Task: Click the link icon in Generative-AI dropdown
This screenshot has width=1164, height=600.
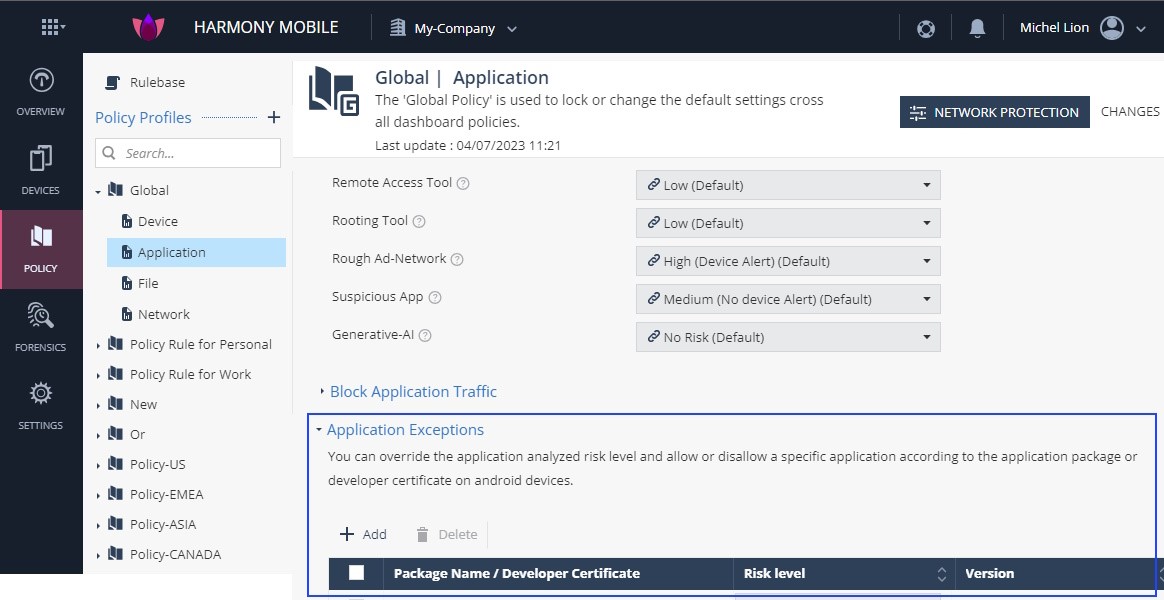Action: click(x=653, y=336)
